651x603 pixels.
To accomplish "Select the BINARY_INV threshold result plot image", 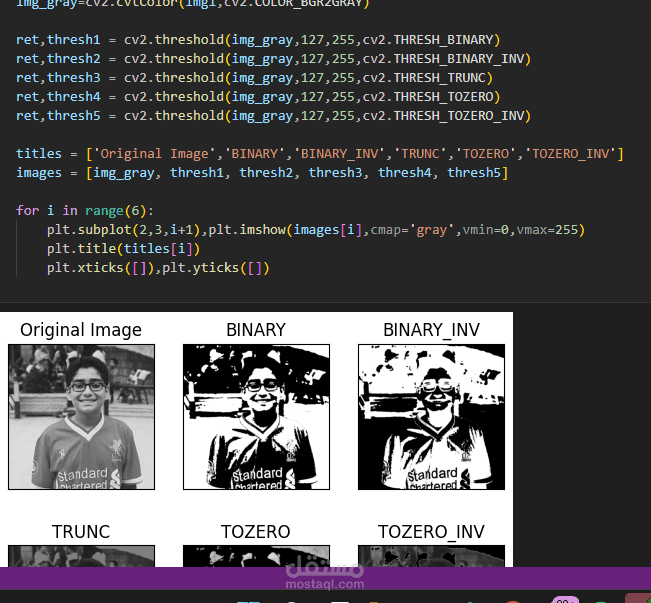I will (431, 417).
